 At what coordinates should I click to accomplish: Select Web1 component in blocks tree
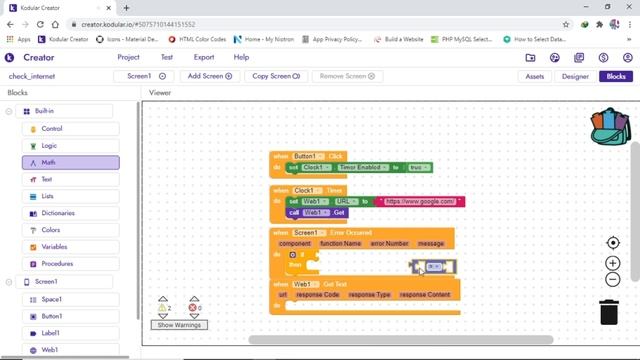click(71, 350)
